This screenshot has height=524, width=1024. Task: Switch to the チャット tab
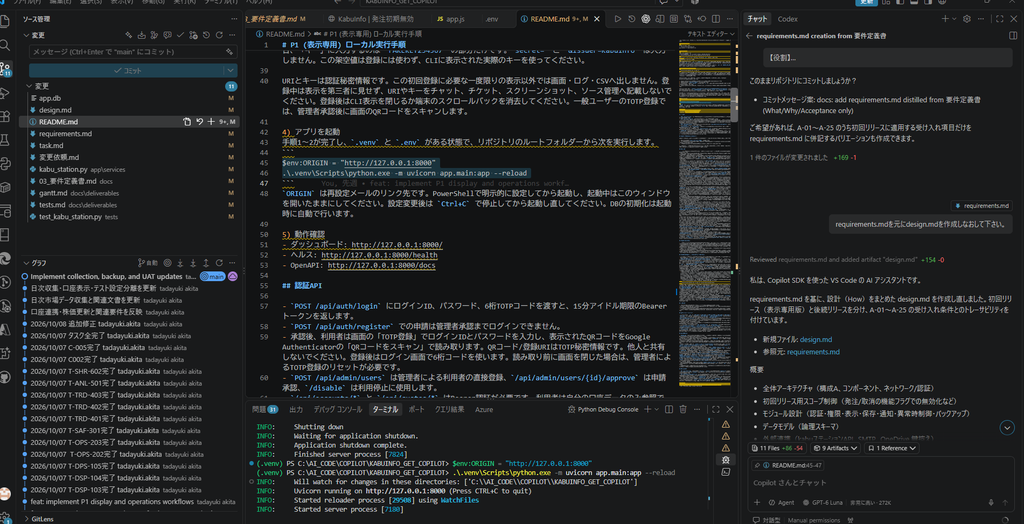[x=758, y=19]
